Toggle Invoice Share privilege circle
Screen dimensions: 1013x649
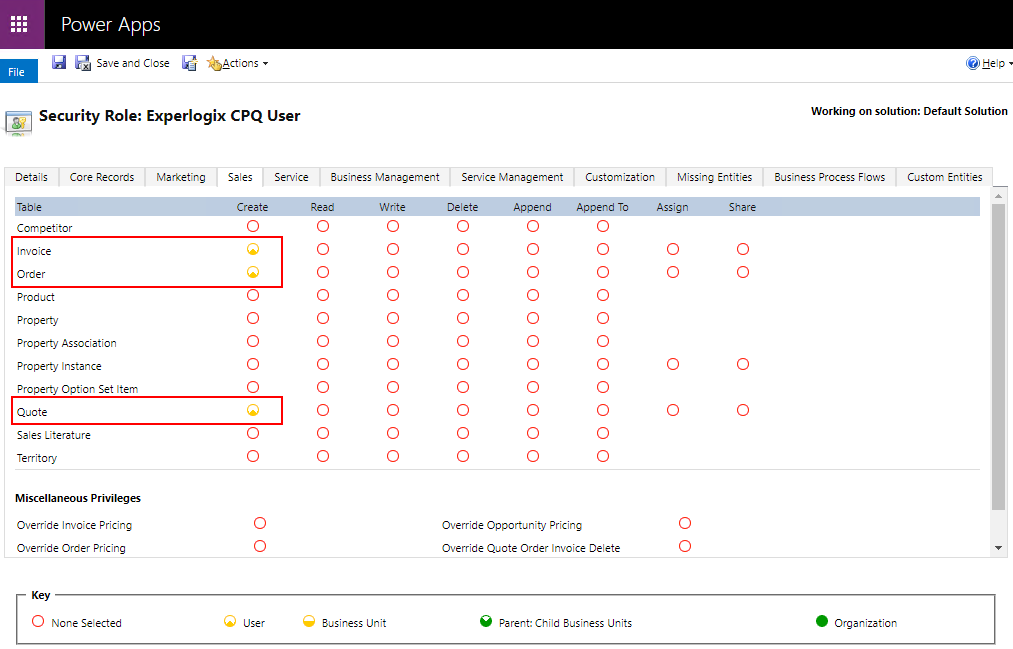click(x=743, y=249)
